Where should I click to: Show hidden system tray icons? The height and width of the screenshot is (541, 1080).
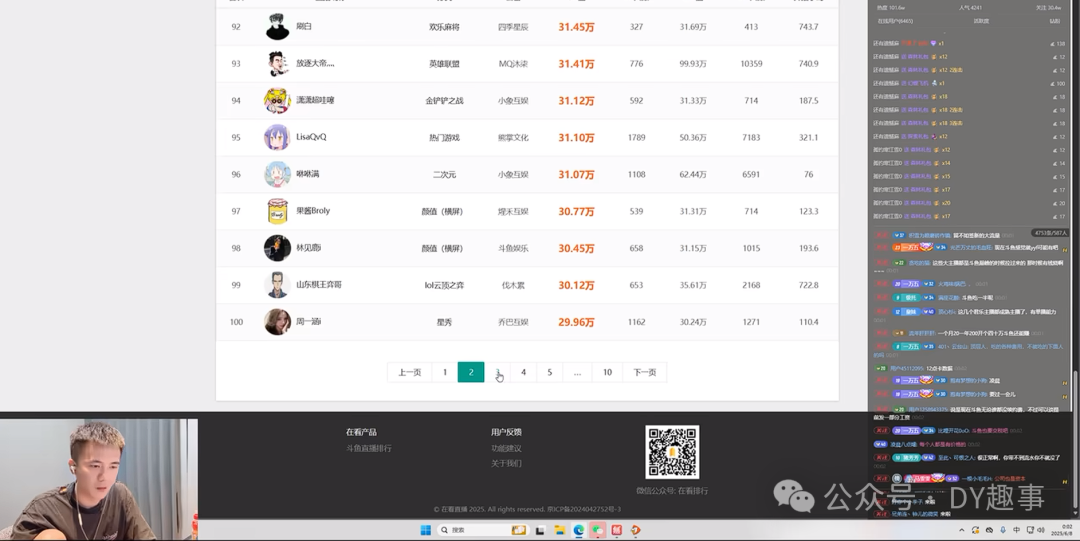click(x=962, y=530)
